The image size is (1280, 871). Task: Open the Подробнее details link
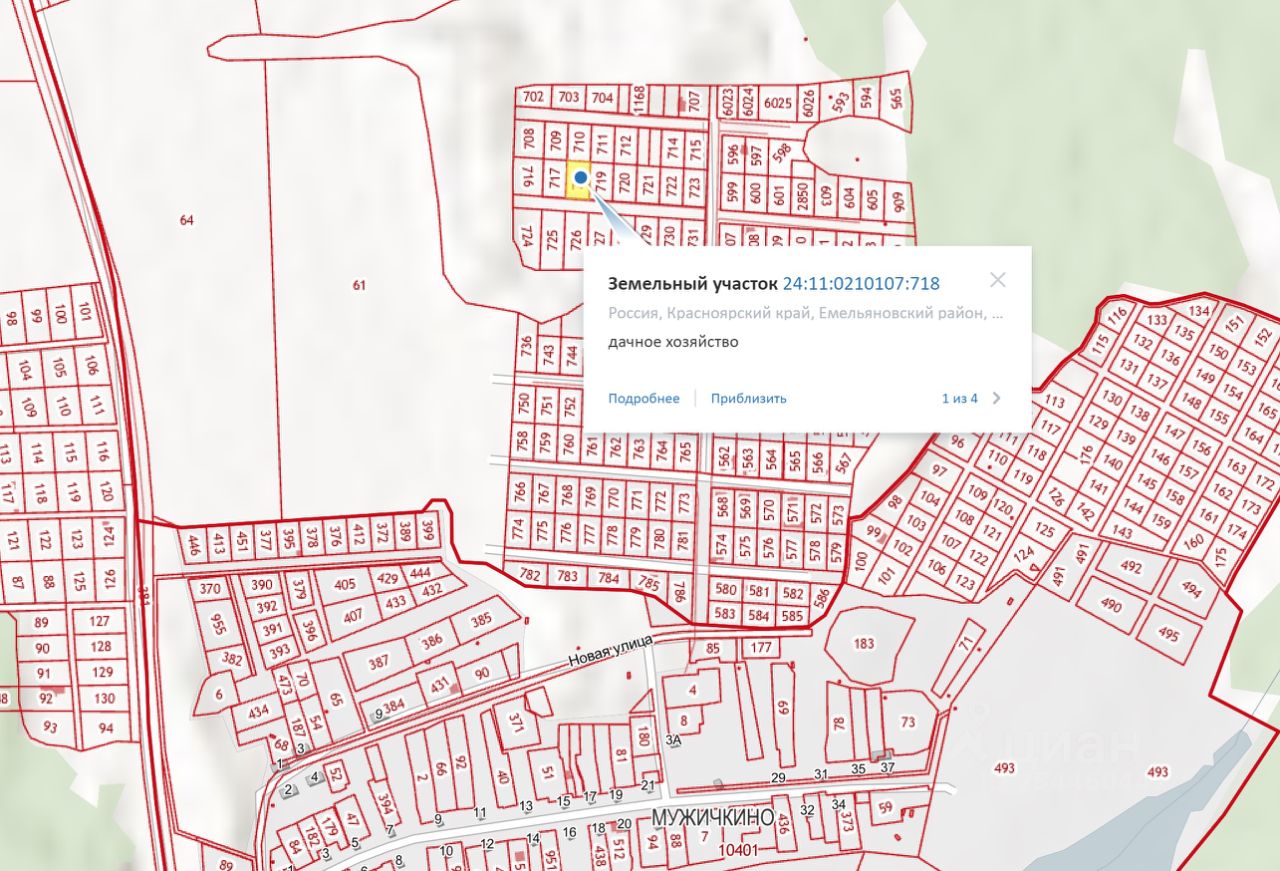point(644,398)
